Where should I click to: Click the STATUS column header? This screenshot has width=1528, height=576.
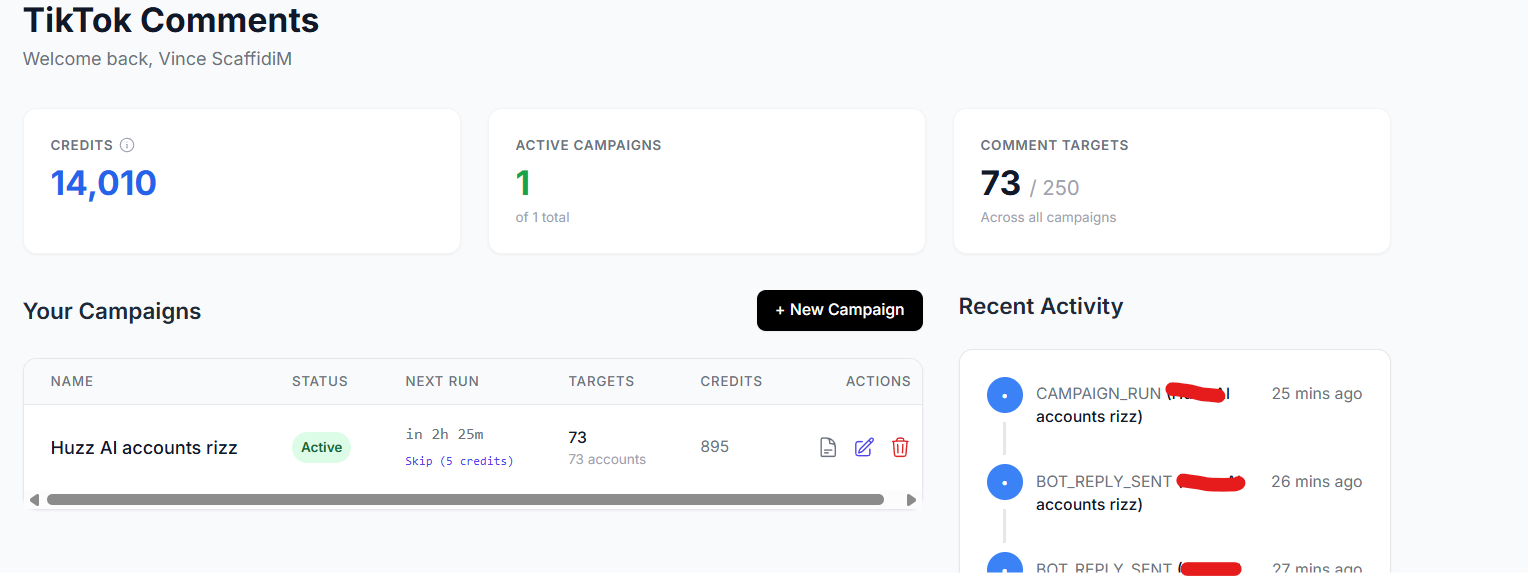[320, 381]
